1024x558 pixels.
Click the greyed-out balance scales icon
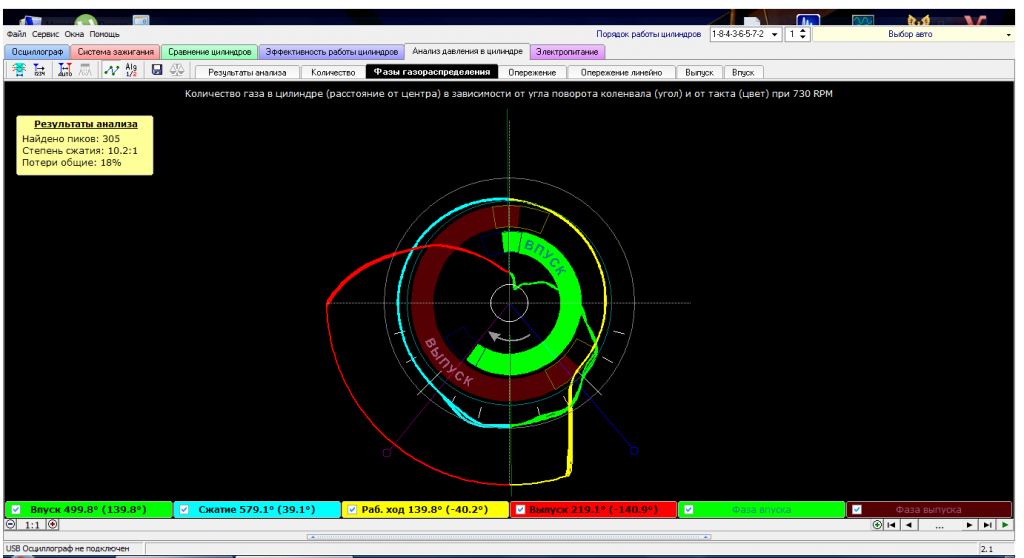pyautogui.click(x=177, y=69)
